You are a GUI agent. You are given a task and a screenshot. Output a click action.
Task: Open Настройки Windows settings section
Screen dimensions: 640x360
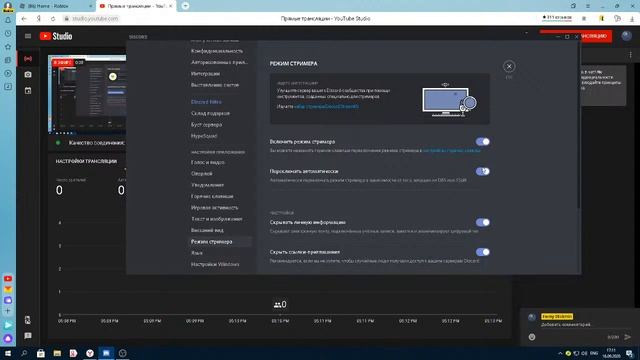215,264
